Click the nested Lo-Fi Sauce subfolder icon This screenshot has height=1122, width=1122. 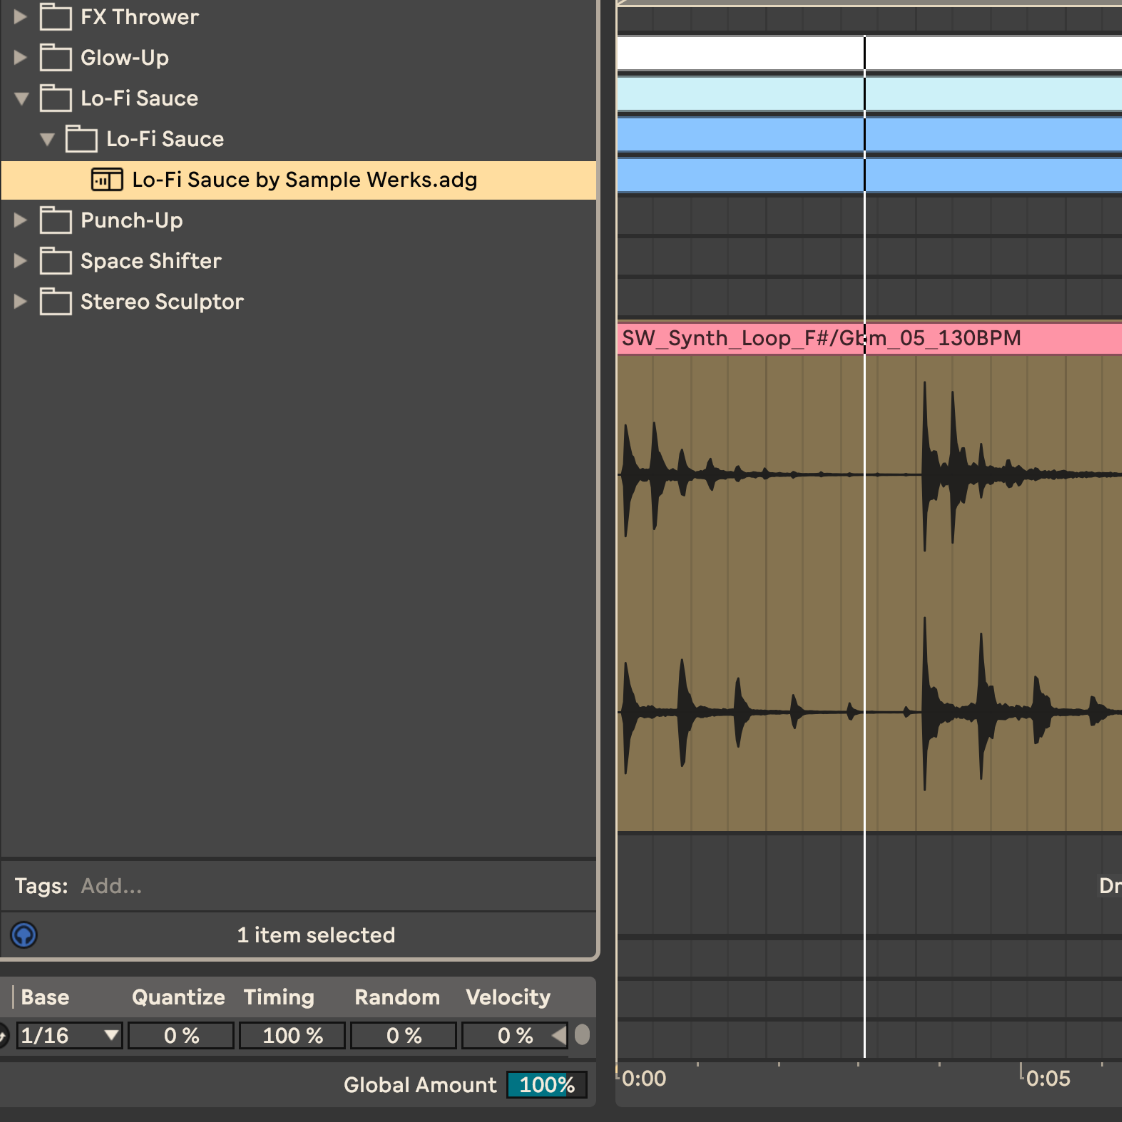(x=82, y=139)
